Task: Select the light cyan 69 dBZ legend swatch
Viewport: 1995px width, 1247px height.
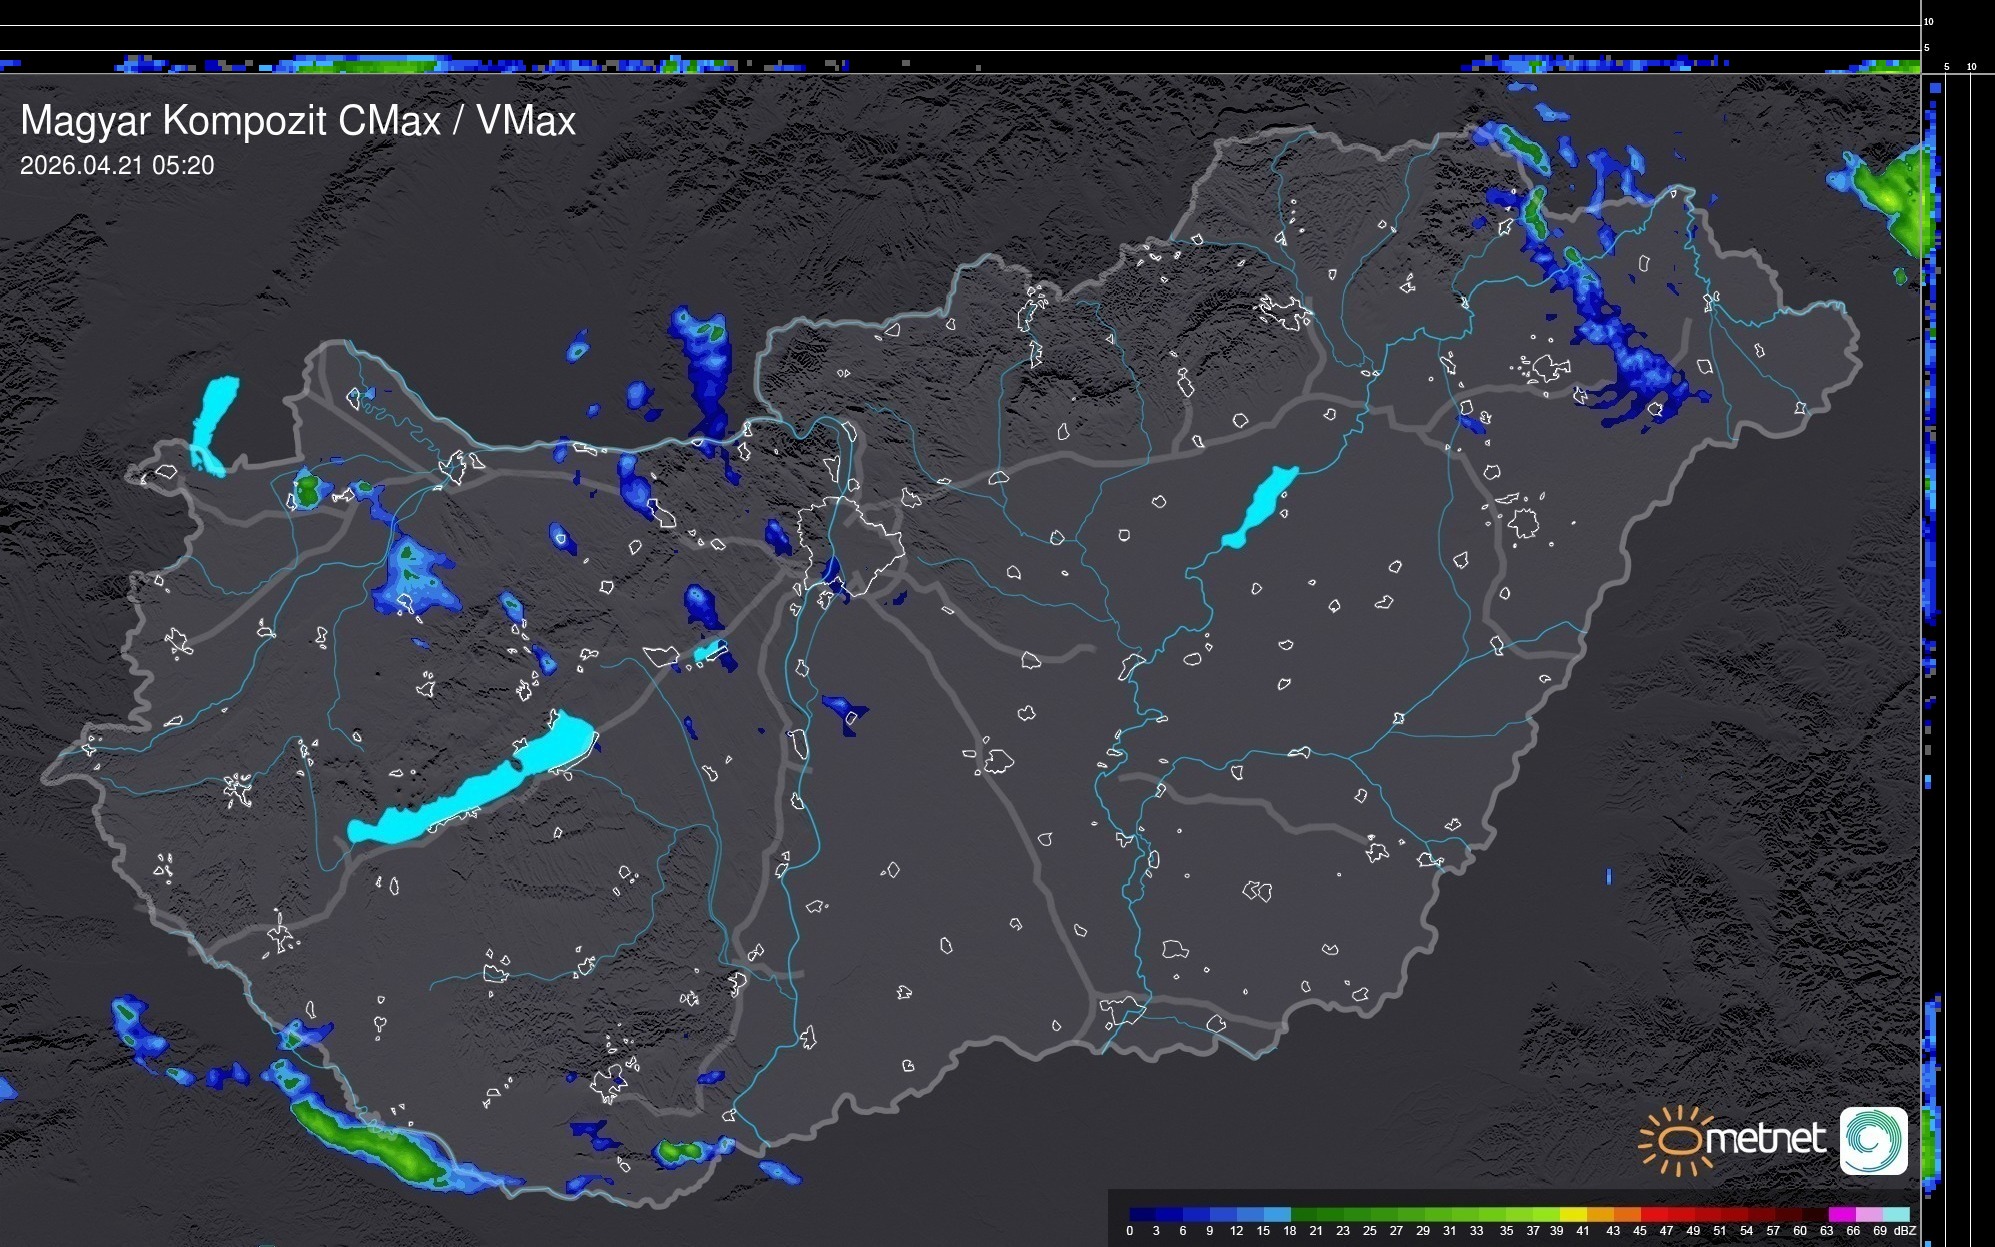Action: (x=1896, y=1214)
